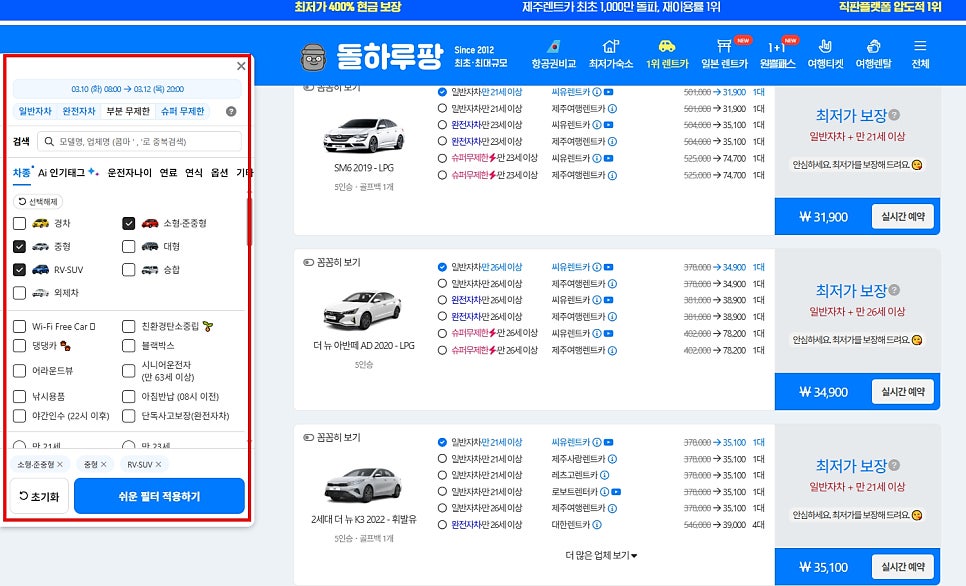Select SM6 완전자차 만23세이상 씨유렌트카 radio
This screenshot has height=586, width=966.
(x=442, y=125)
